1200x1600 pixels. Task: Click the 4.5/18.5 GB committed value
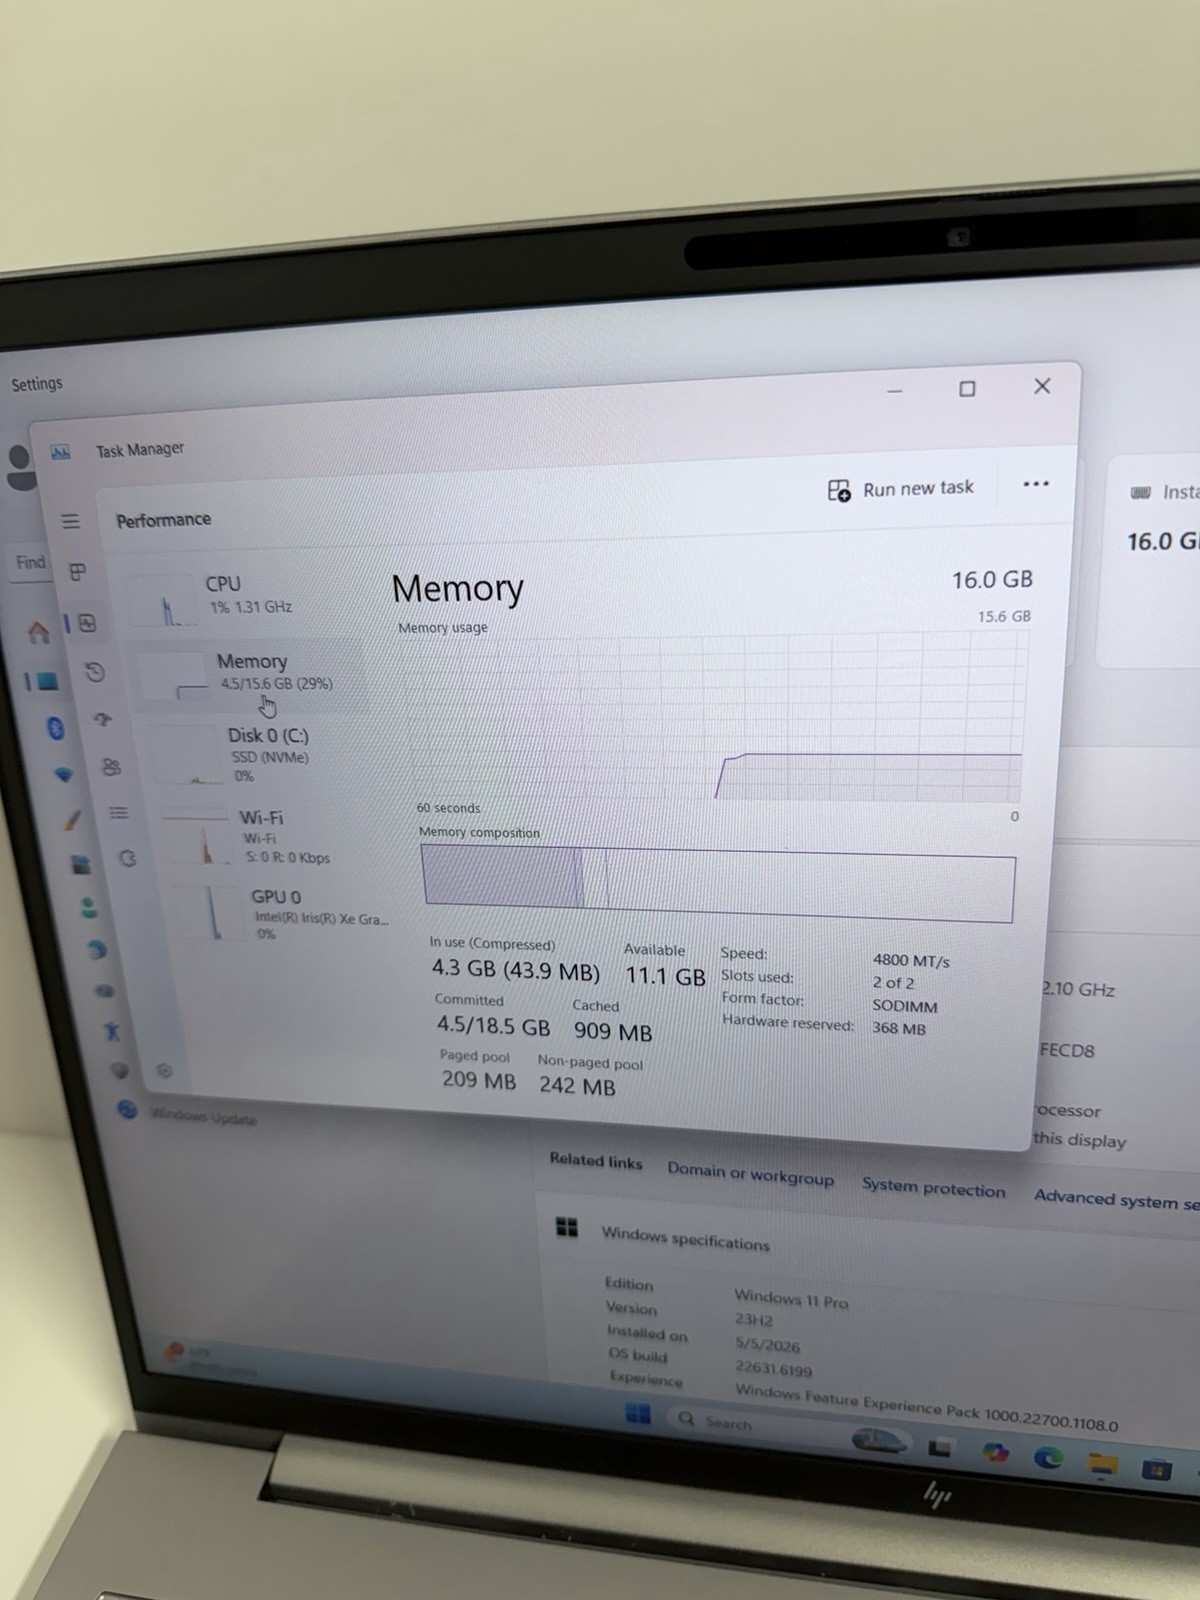(x=493, y=1026)
